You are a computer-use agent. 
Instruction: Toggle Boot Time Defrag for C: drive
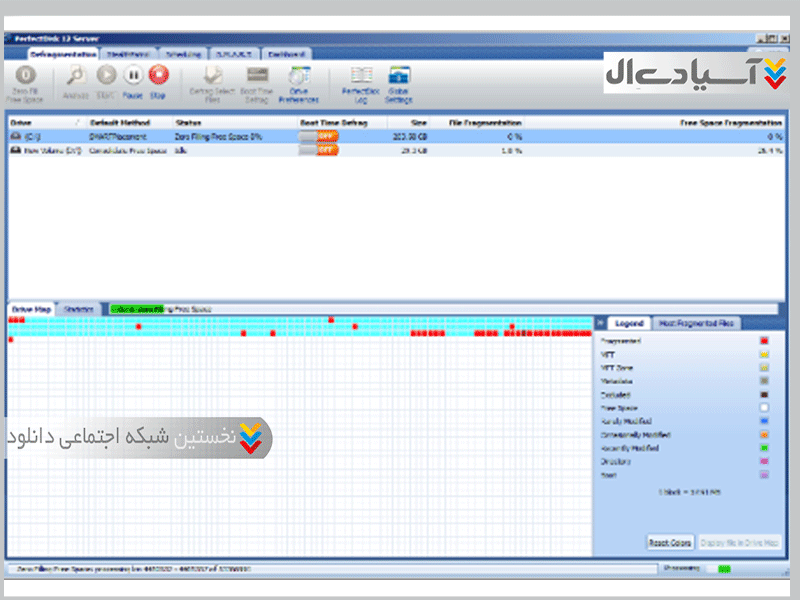[319, 136]
